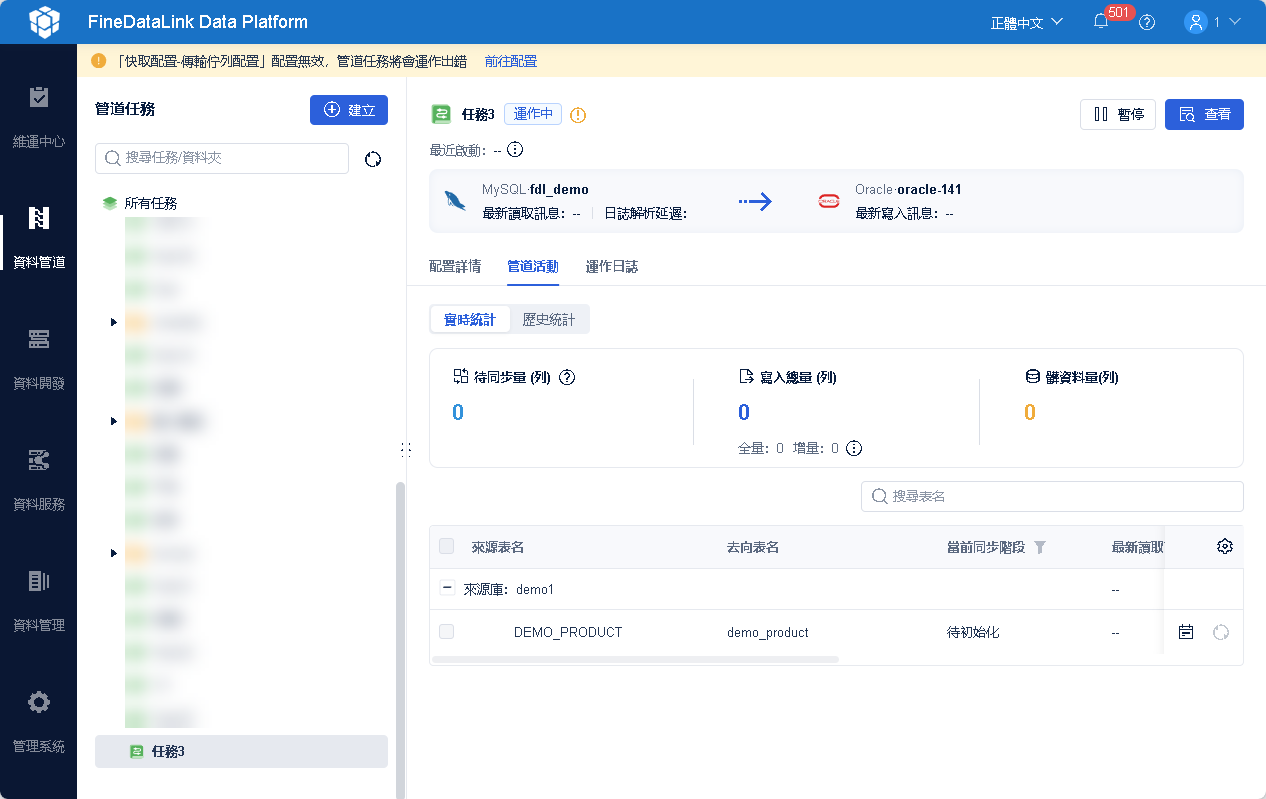This screenshot has width=1266, height=799.
Task: Focus the 搜尋表名 search field
Action: (1052, 496)
